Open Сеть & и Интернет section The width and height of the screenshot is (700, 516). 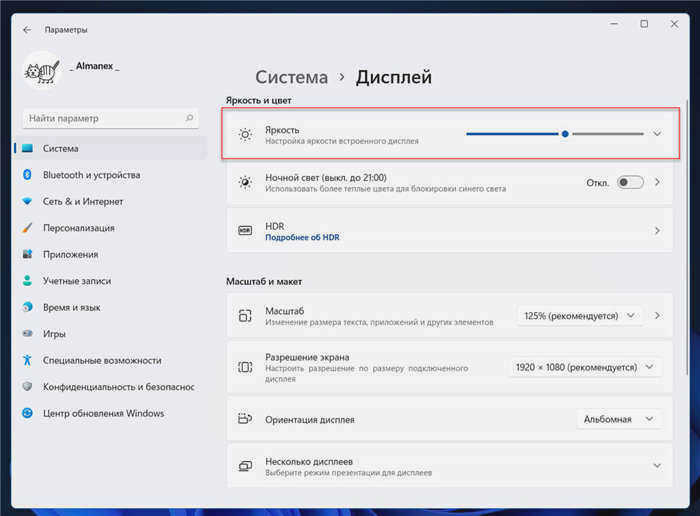point(111,201)
